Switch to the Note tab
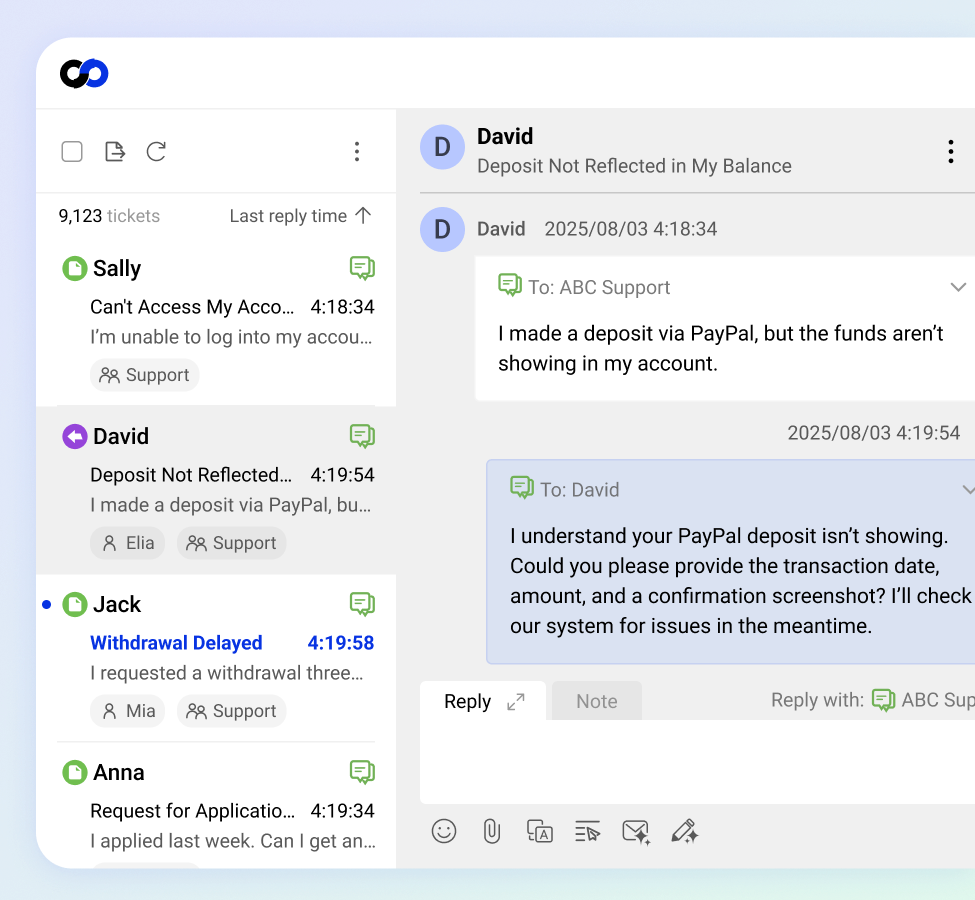The image size is (975, 900). (597, 701)
